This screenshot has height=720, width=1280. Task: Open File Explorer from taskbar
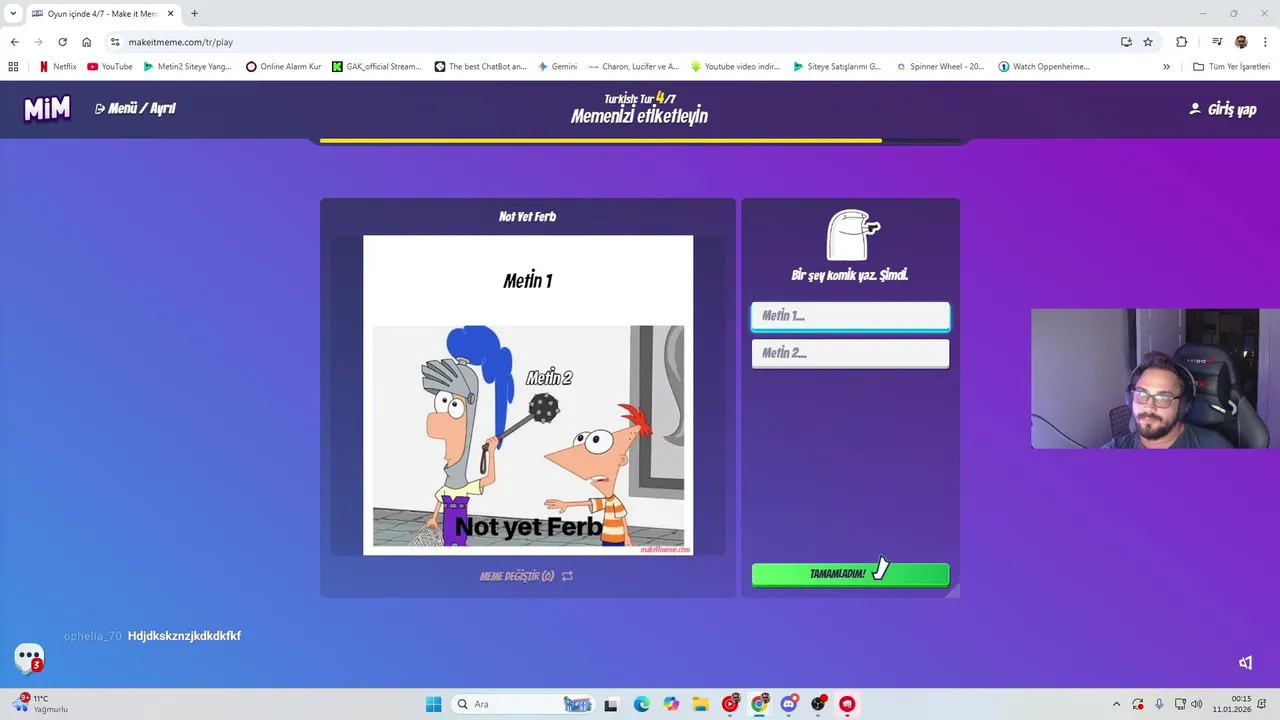(700, 704)
